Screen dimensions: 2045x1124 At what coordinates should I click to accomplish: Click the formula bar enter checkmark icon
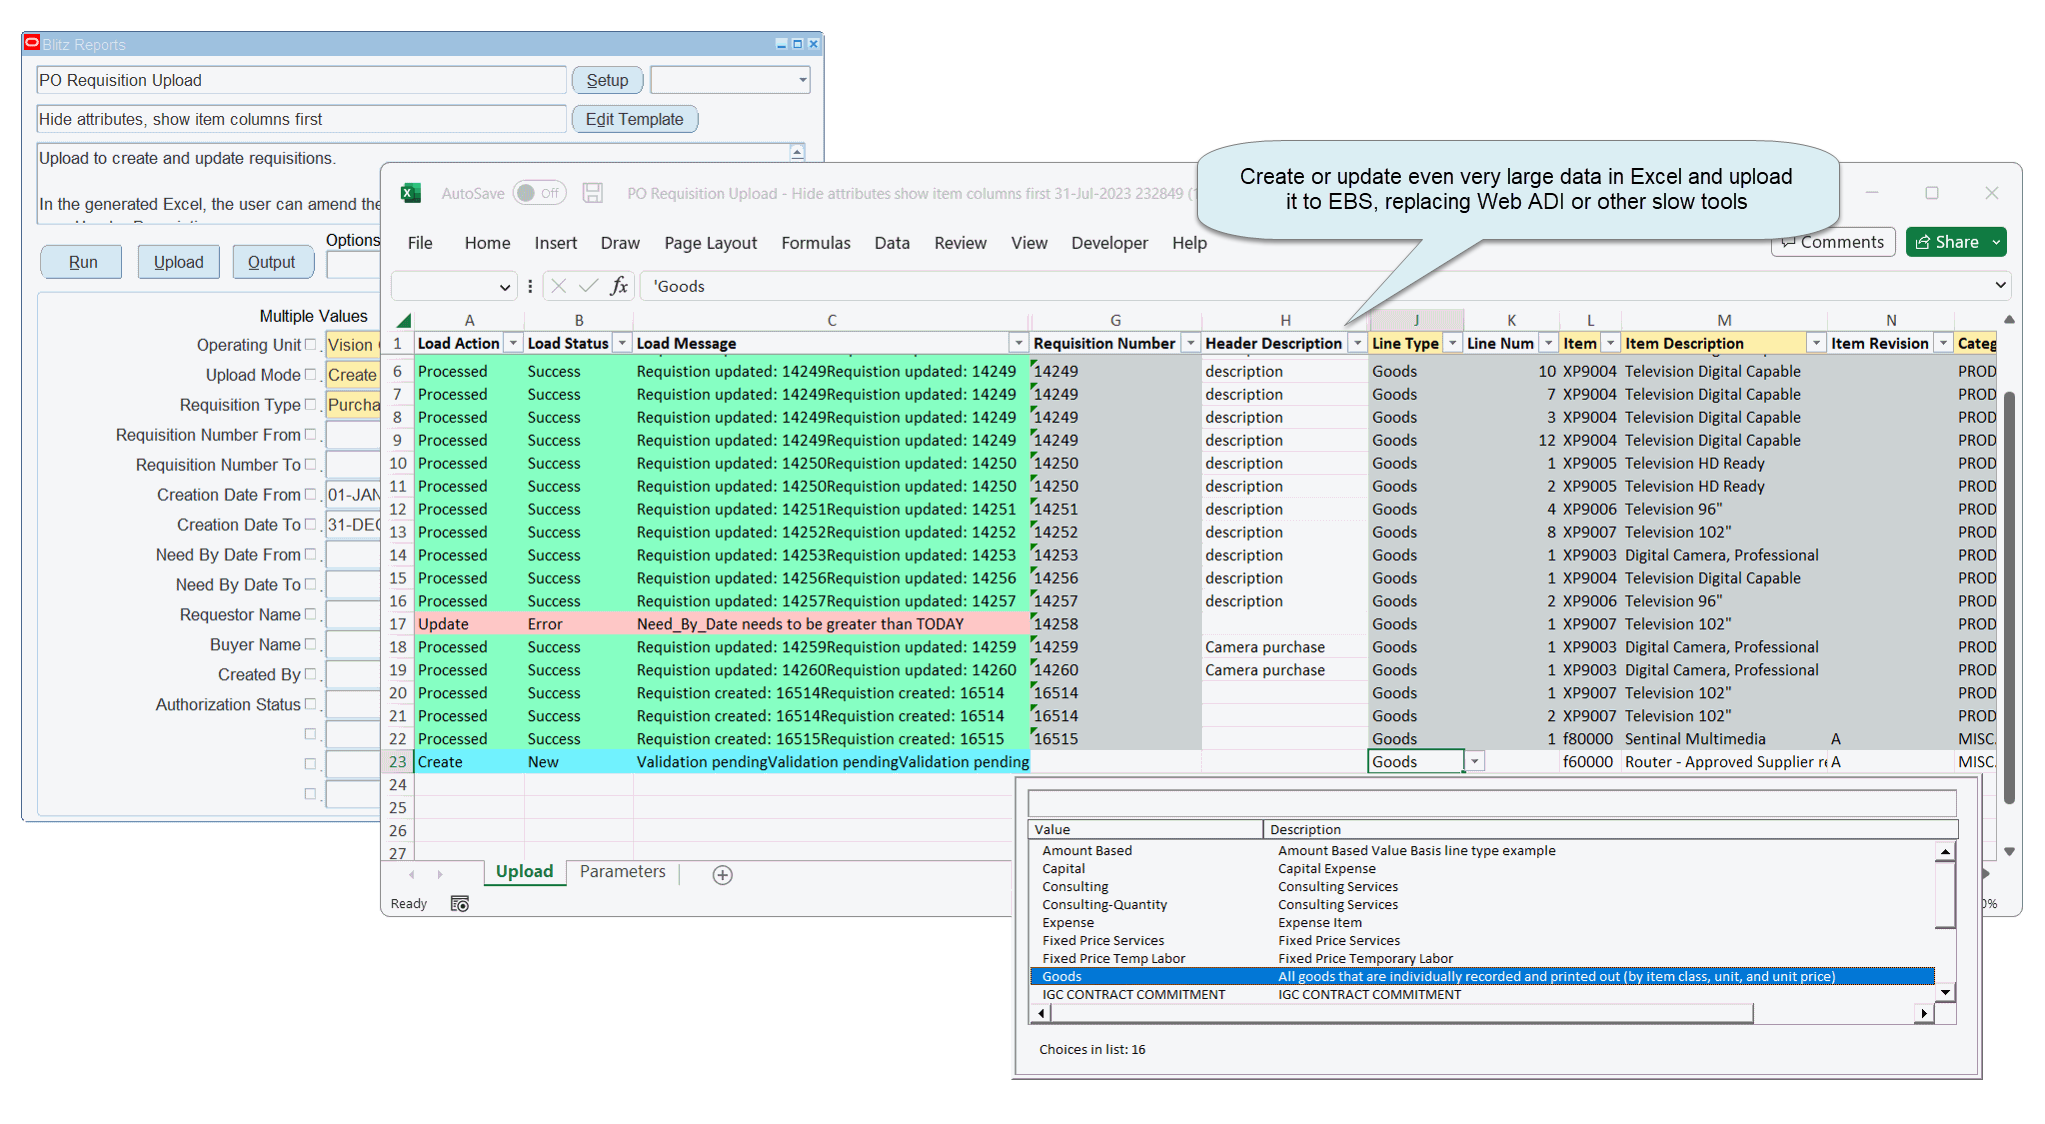[589, 286]
